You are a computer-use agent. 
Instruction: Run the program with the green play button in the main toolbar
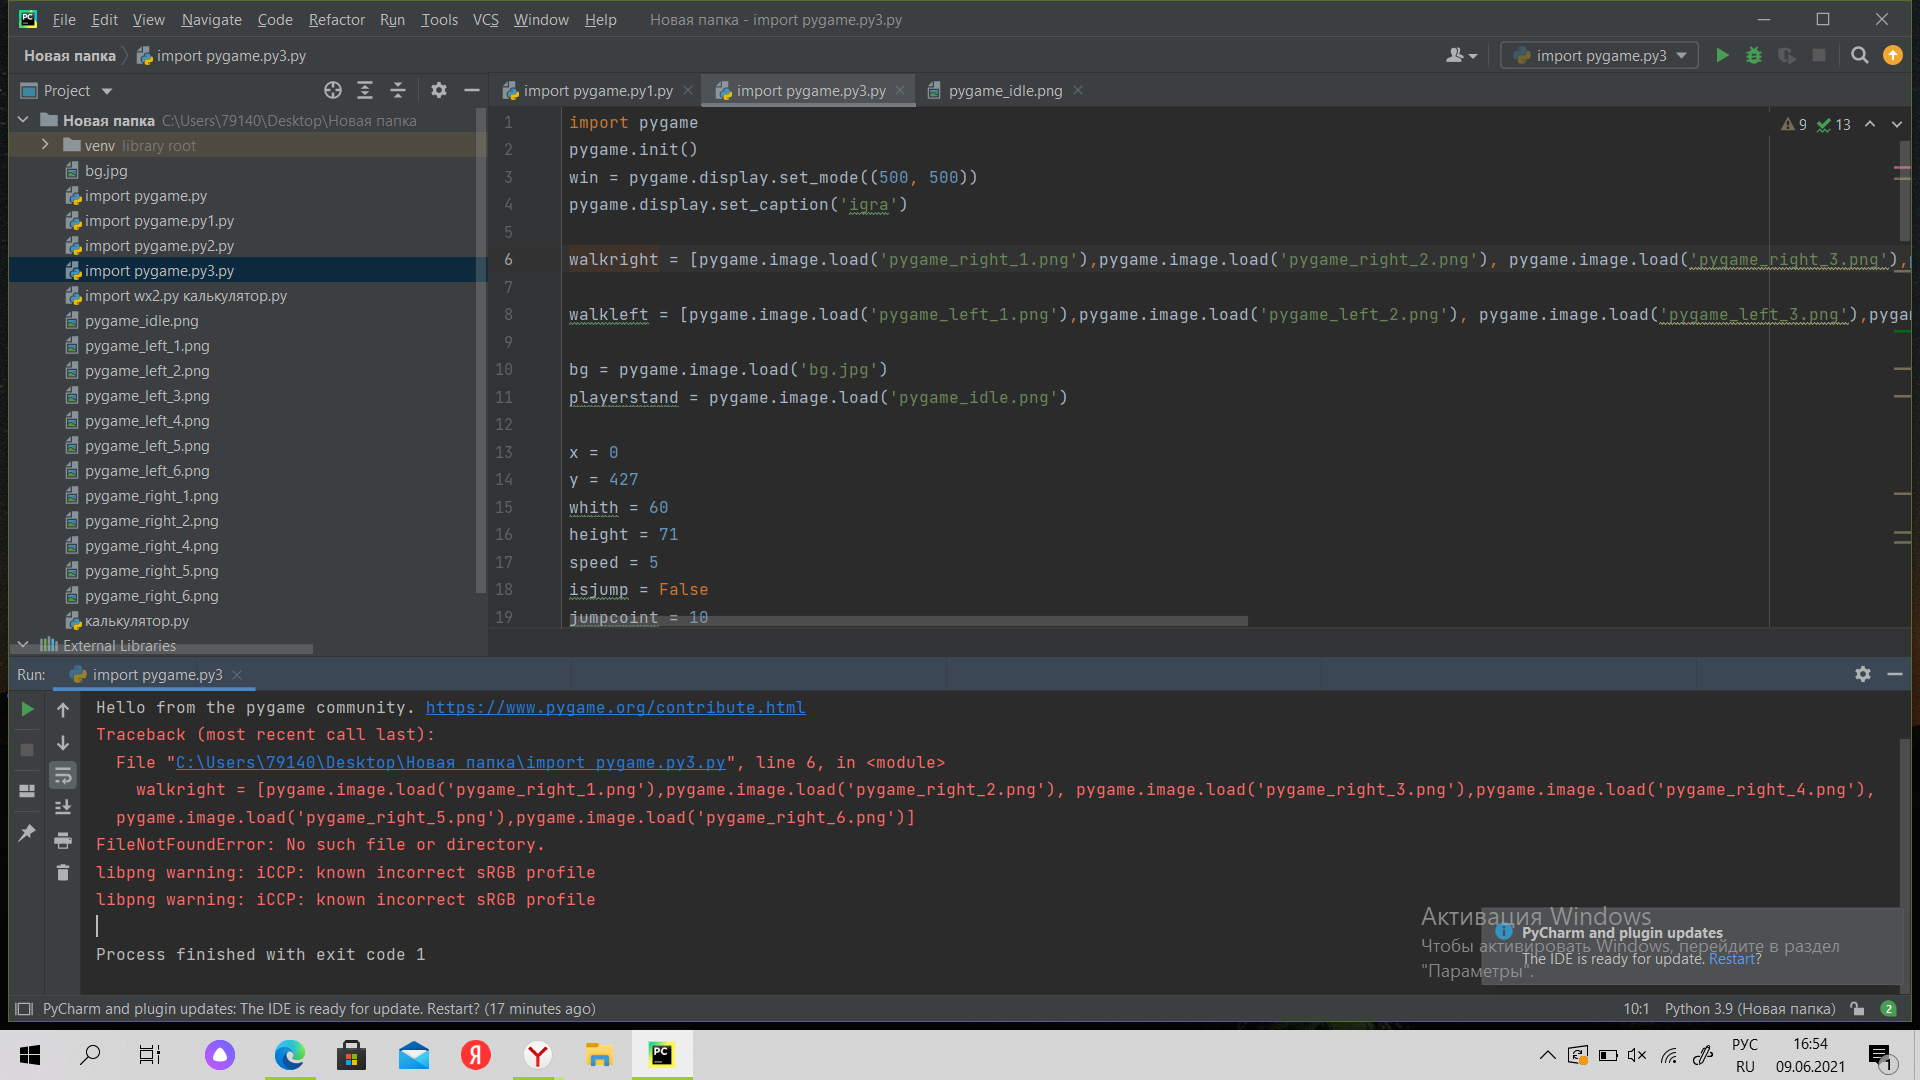coord(1722,56)
